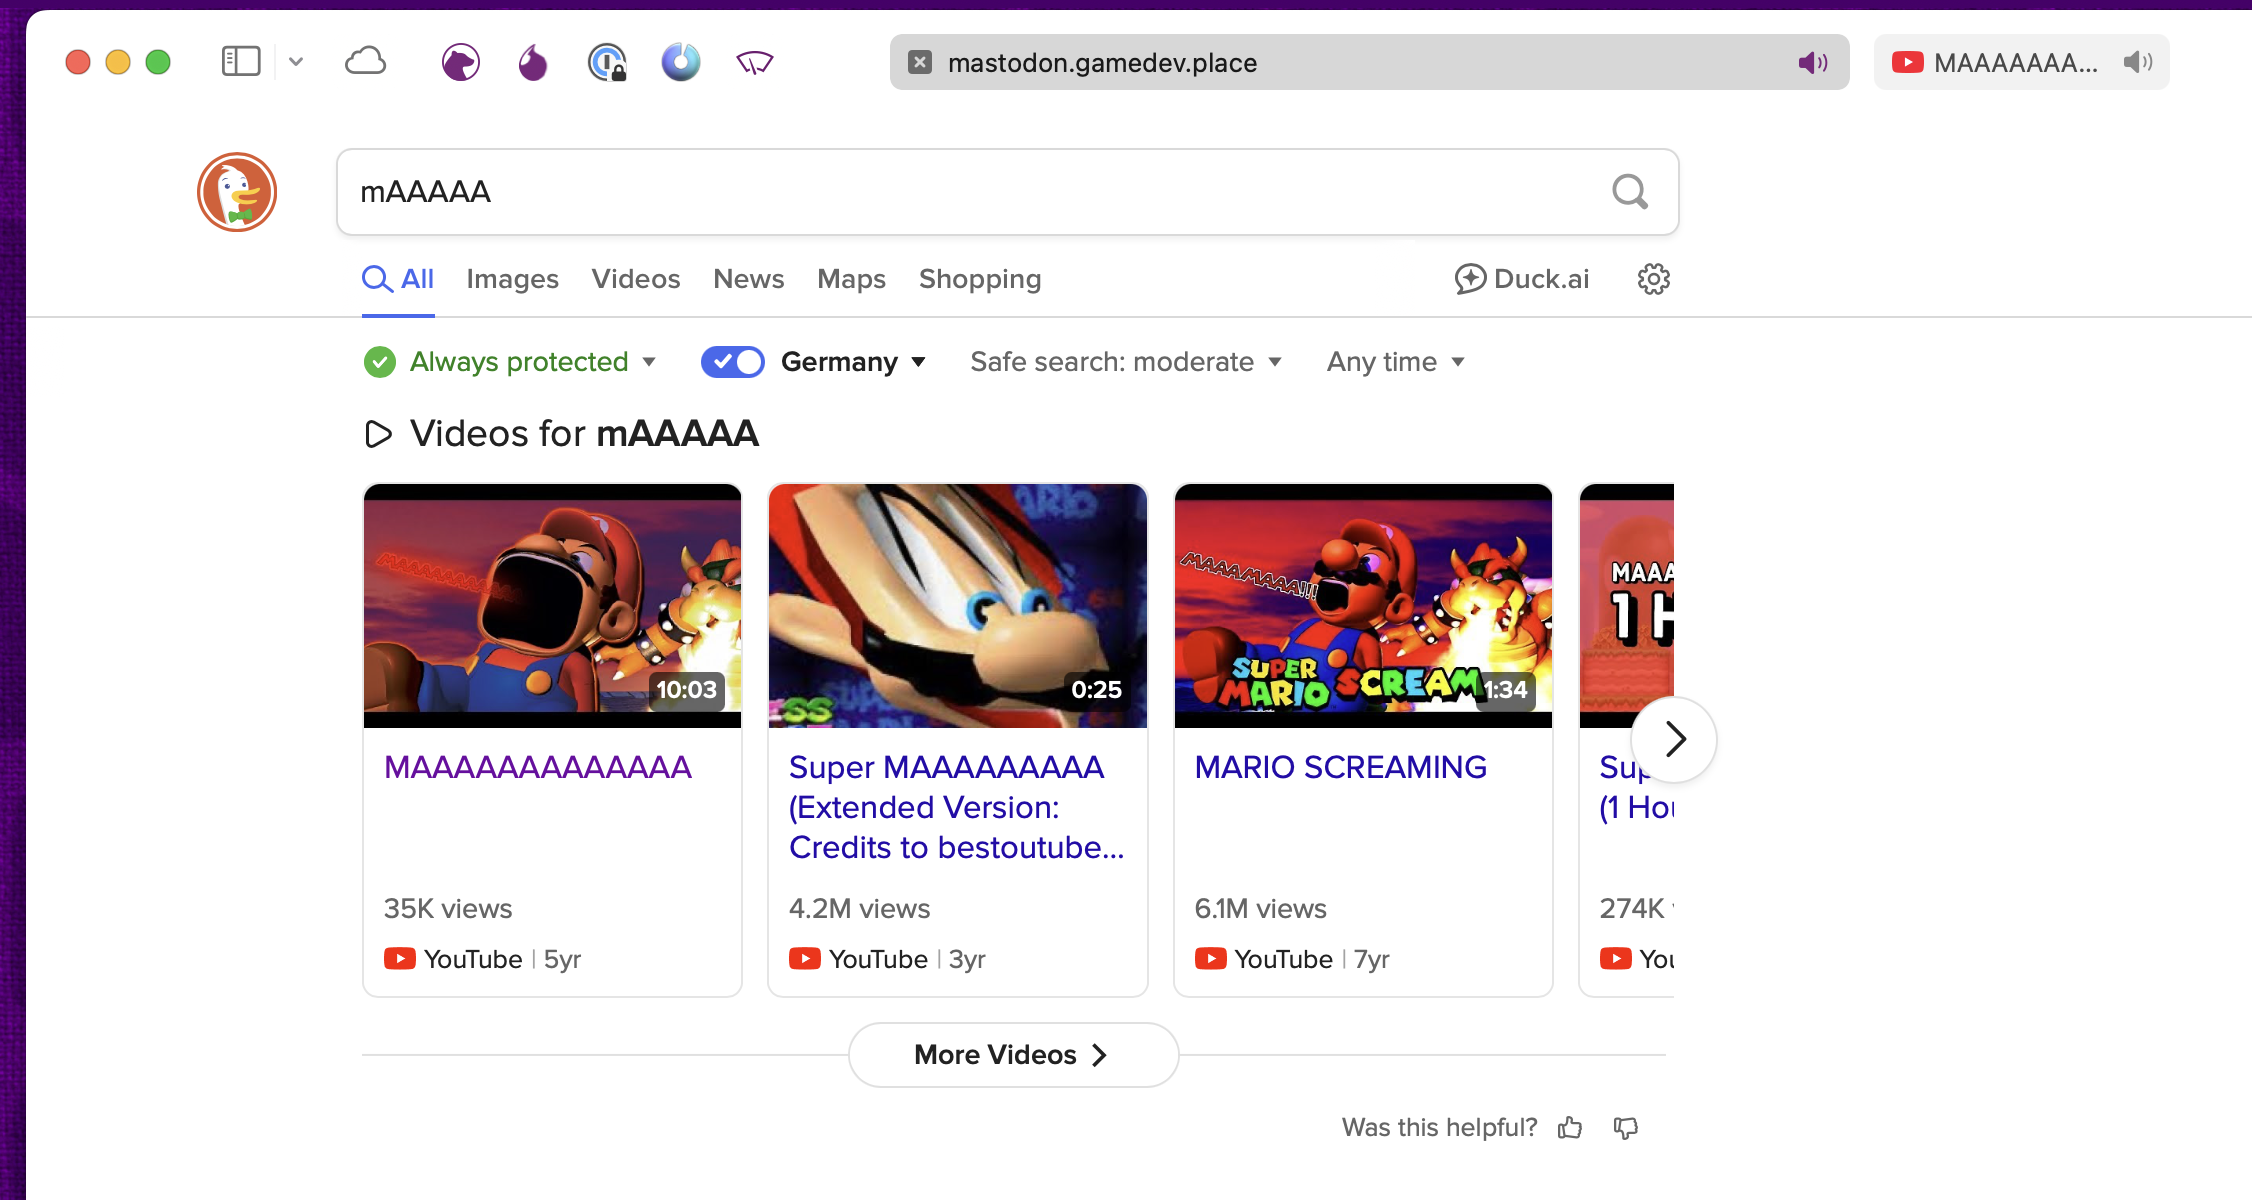Viewport: 2252px width, 1200px height.
Task: Open the lock-badged privacy extension icon
Action: 607,63
